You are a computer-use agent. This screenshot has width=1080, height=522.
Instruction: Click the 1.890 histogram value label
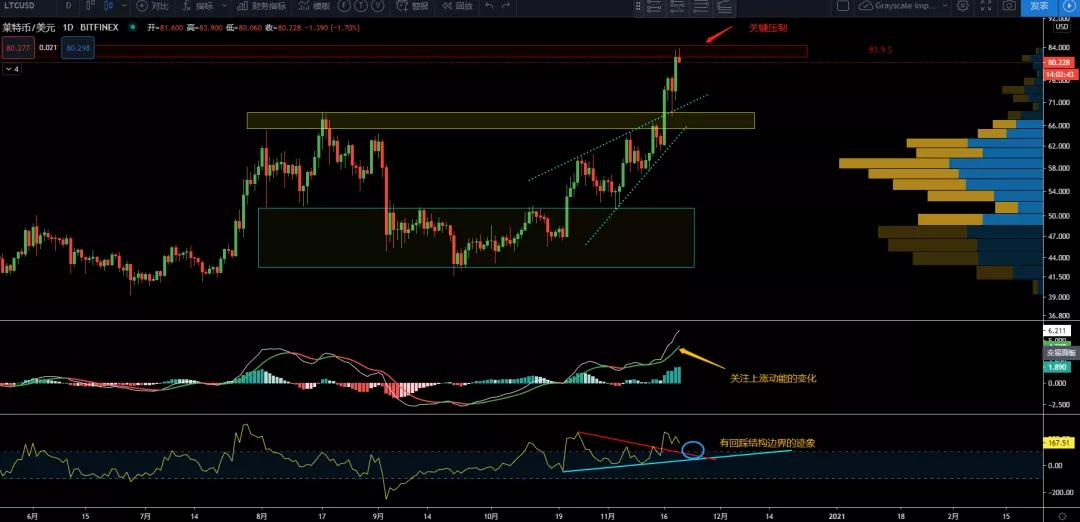tap(1057, 368)
